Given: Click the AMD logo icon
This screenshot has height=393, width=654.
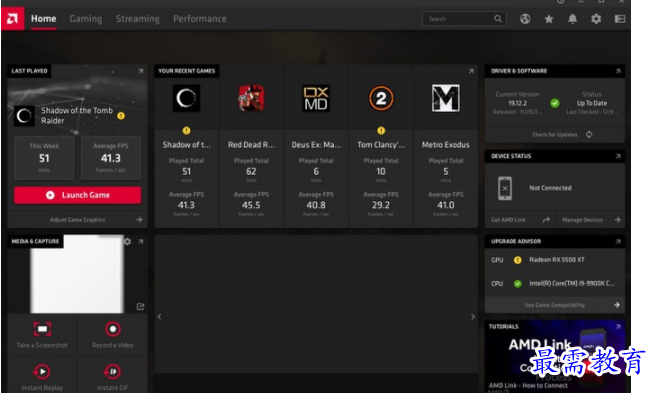Looking at the screenshot, I should tap(13, 19).
